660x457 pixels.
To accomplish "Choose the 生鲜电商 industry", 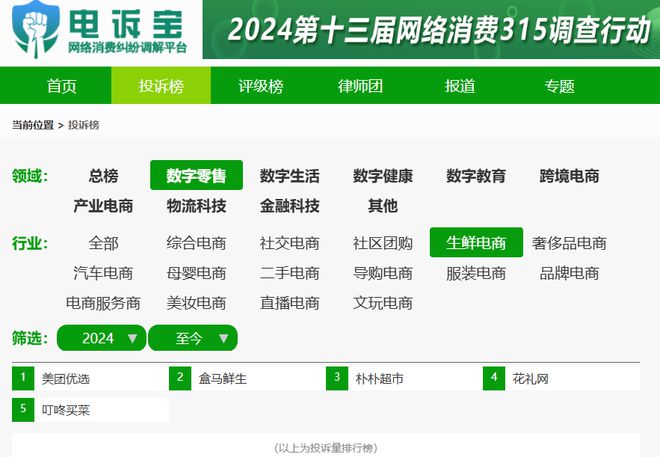I will point(476,242).
